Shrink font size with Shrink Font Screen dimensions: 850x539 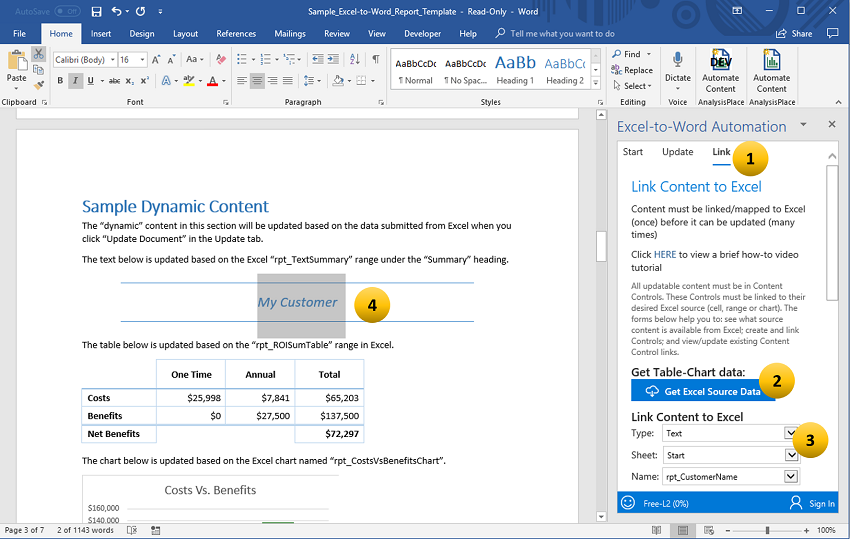[x=171, y=60]
